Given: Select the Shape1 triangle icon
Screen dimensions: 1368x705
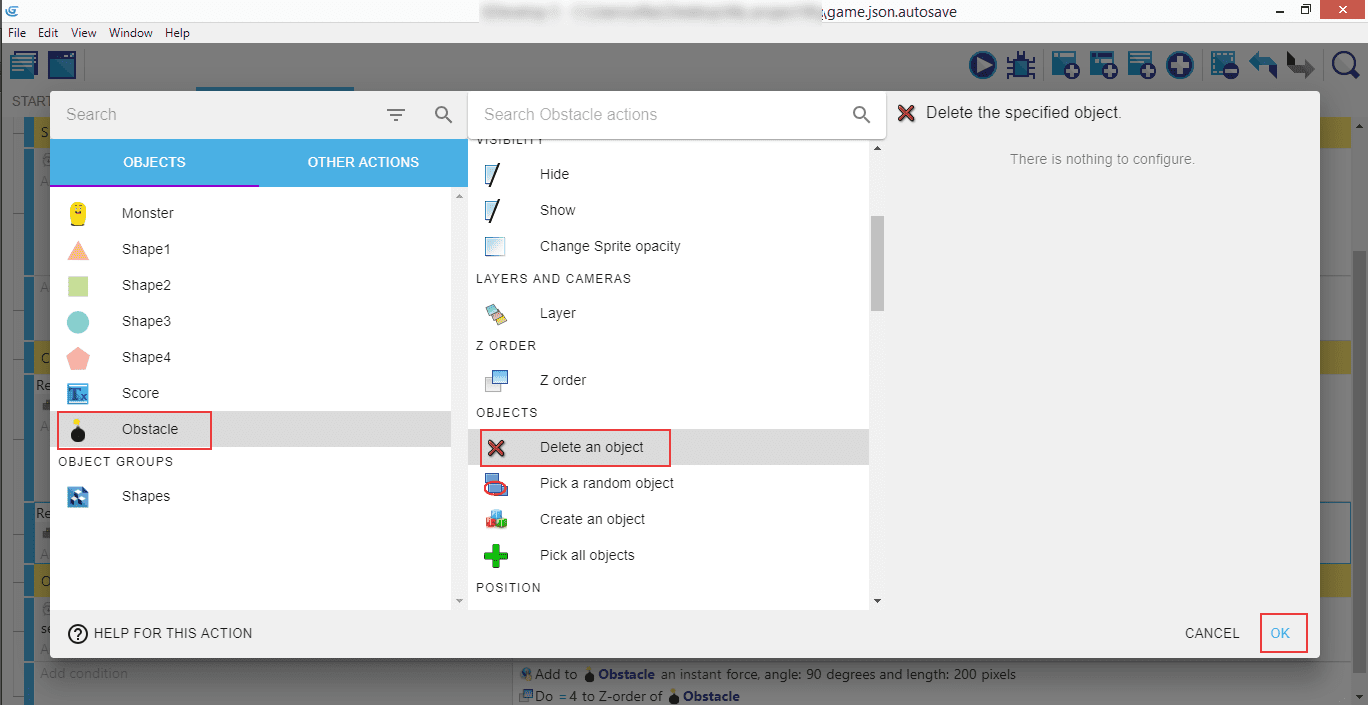Looking at the screenshot, I should (78, 249).
